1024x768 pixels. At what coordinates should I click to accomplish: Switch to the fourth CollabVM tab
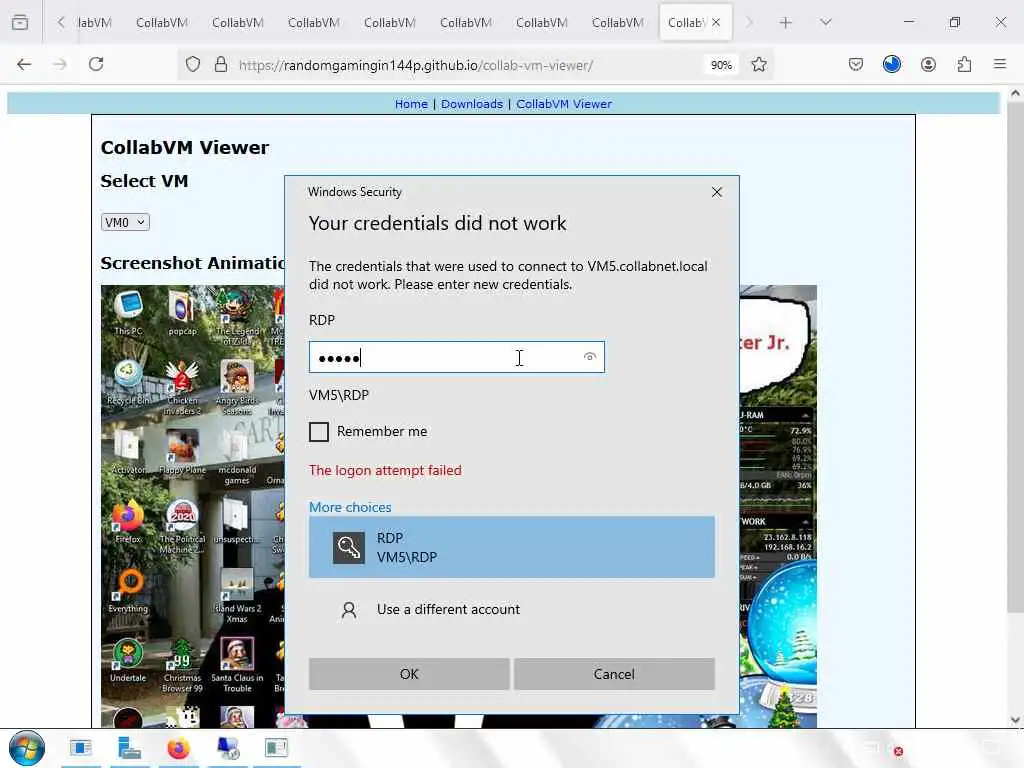(x=313, y=22)
